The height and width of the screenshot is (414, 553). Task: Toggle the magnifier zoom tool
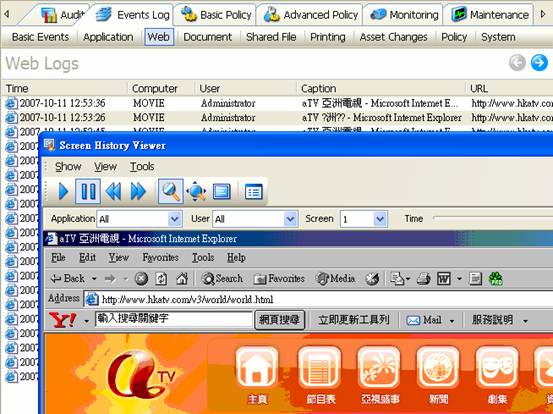tap(171, 191)
